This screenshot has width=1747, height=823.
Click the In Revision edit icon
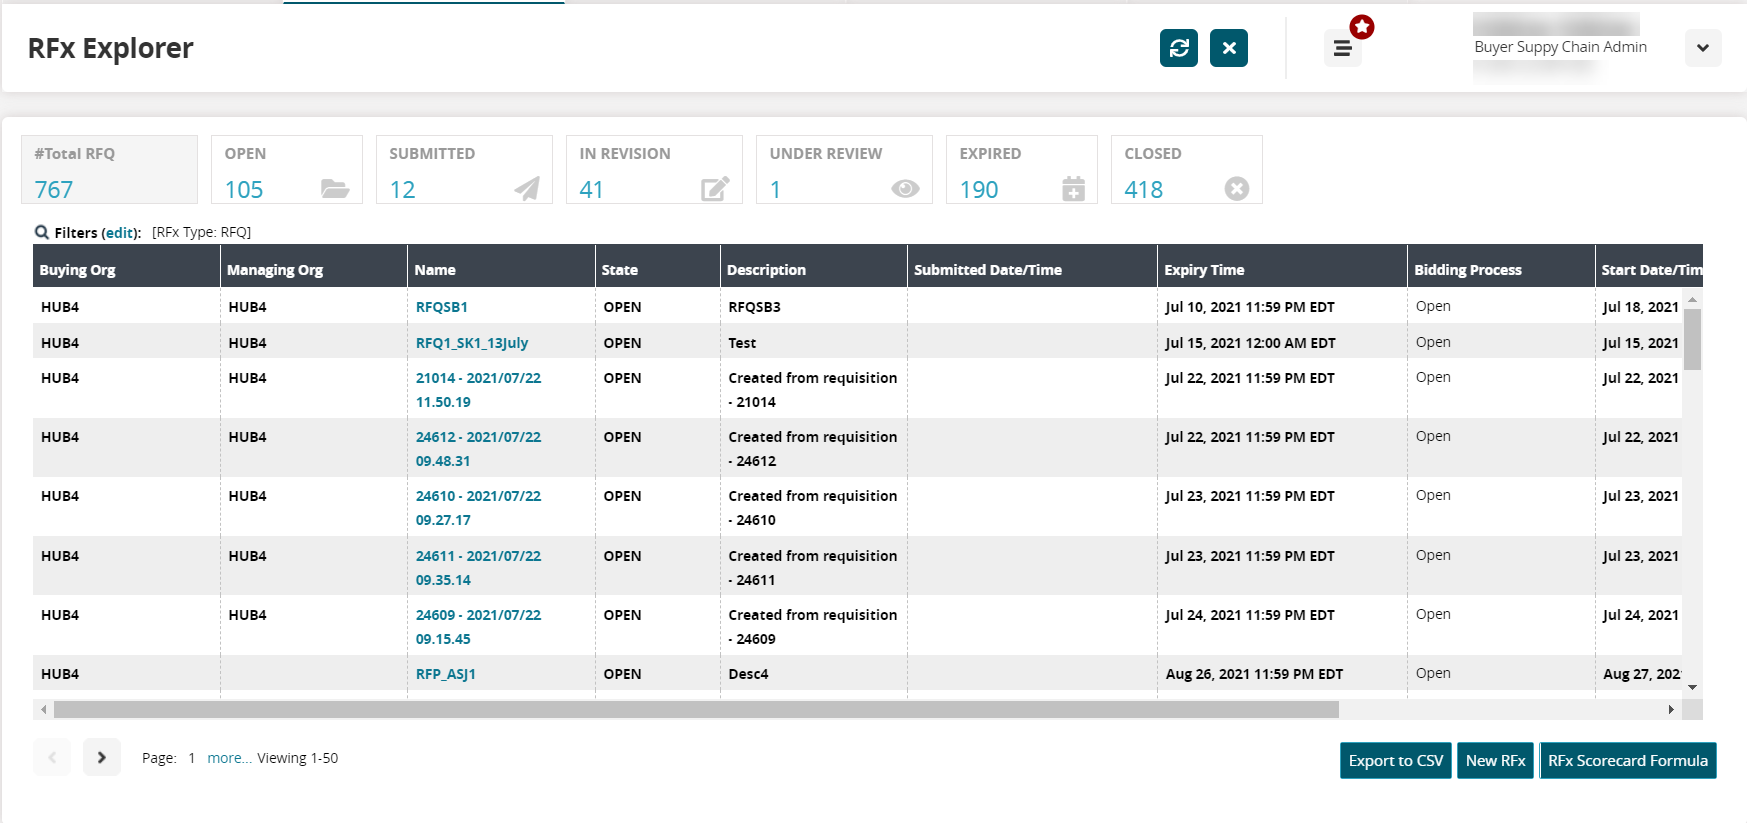[714, 189]
